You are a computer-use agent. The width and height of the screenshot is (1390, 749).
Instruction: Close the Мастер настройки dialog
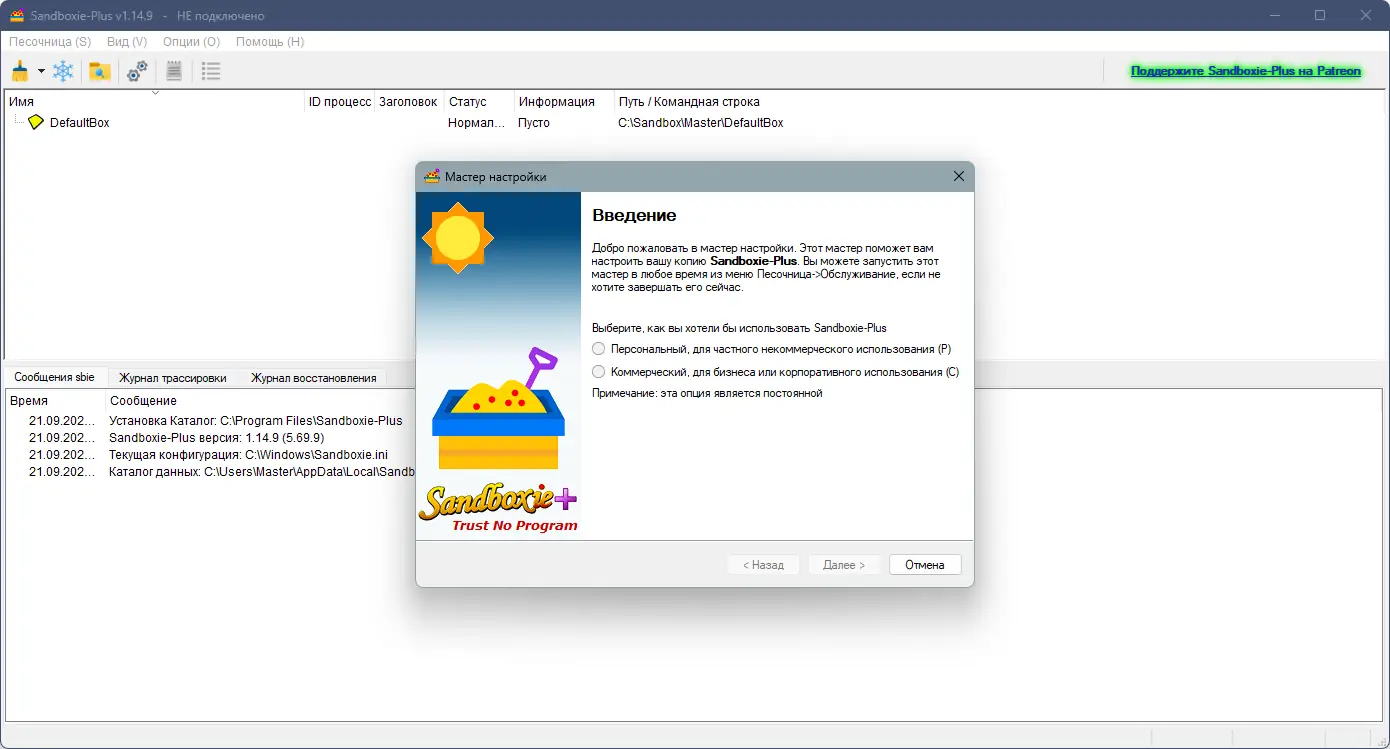(958, 176)
